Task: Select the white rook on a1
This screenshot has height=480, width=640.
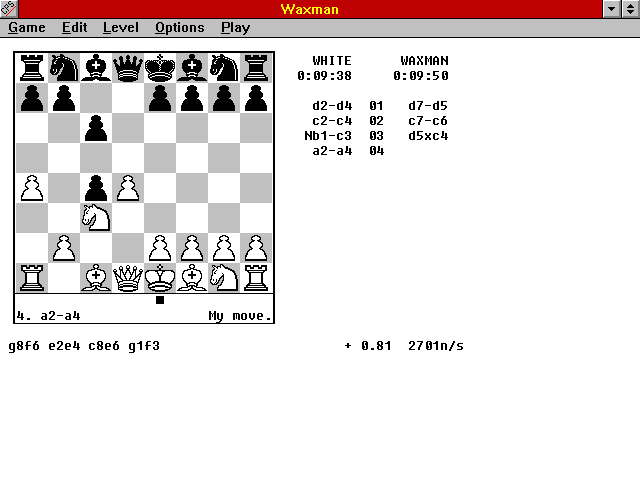Action: pyautogui.click(x=32, y=278)
